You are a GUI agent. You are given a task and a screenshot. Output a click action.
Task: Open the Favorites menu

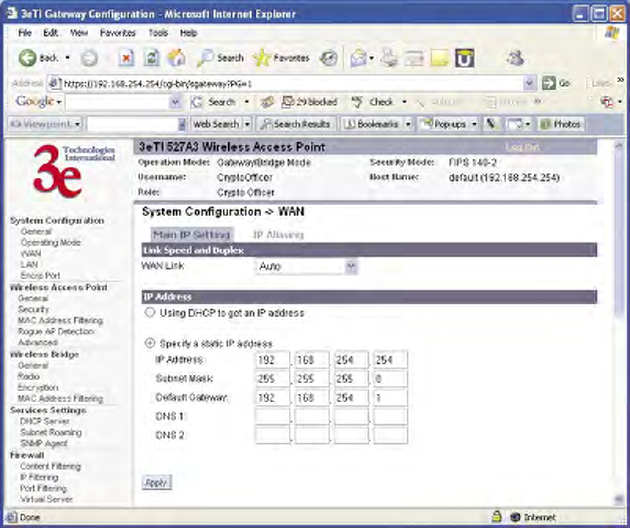(x=118, y=33)
